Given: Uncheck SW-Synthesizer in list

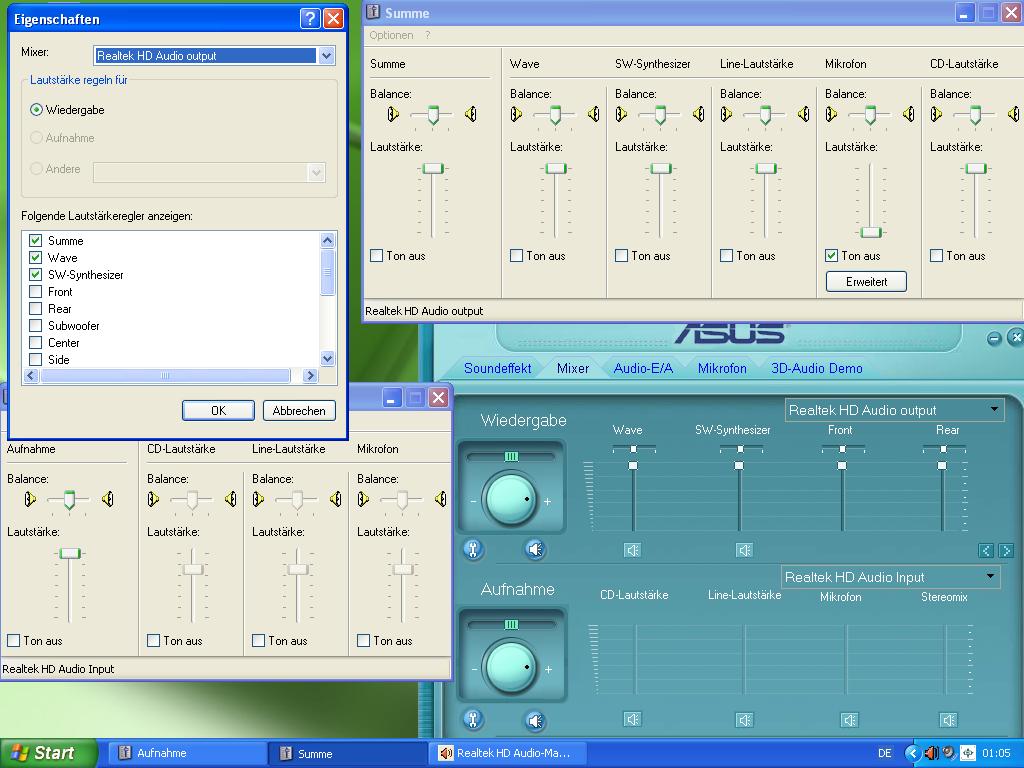Looking at the screenshot, I should (x=36, y=274).
